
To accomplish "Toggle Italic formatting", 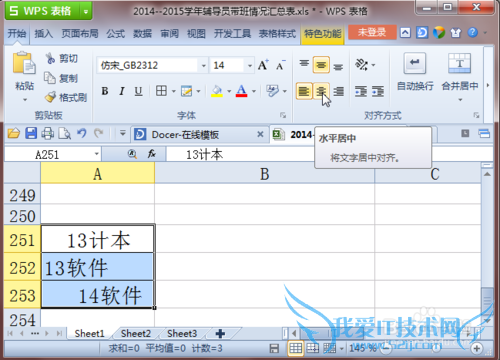I will click(122, 91).
